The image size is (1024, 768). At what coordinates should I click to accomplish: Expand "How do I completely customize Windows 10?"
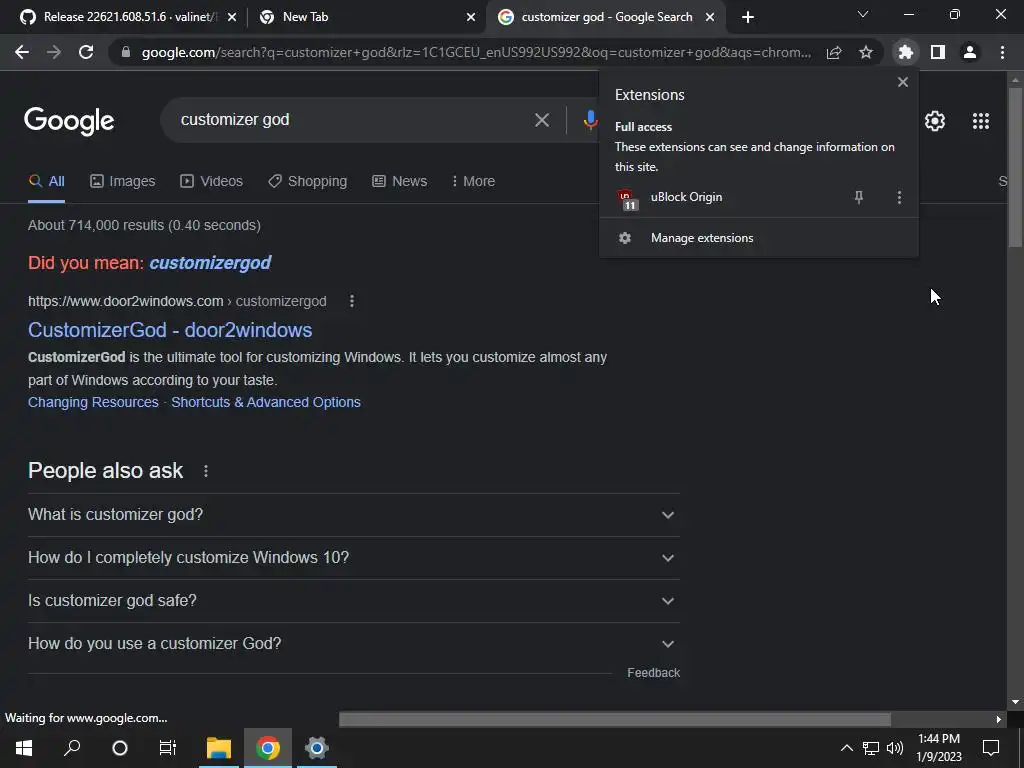pyautogui.click(x=353, y=558)
